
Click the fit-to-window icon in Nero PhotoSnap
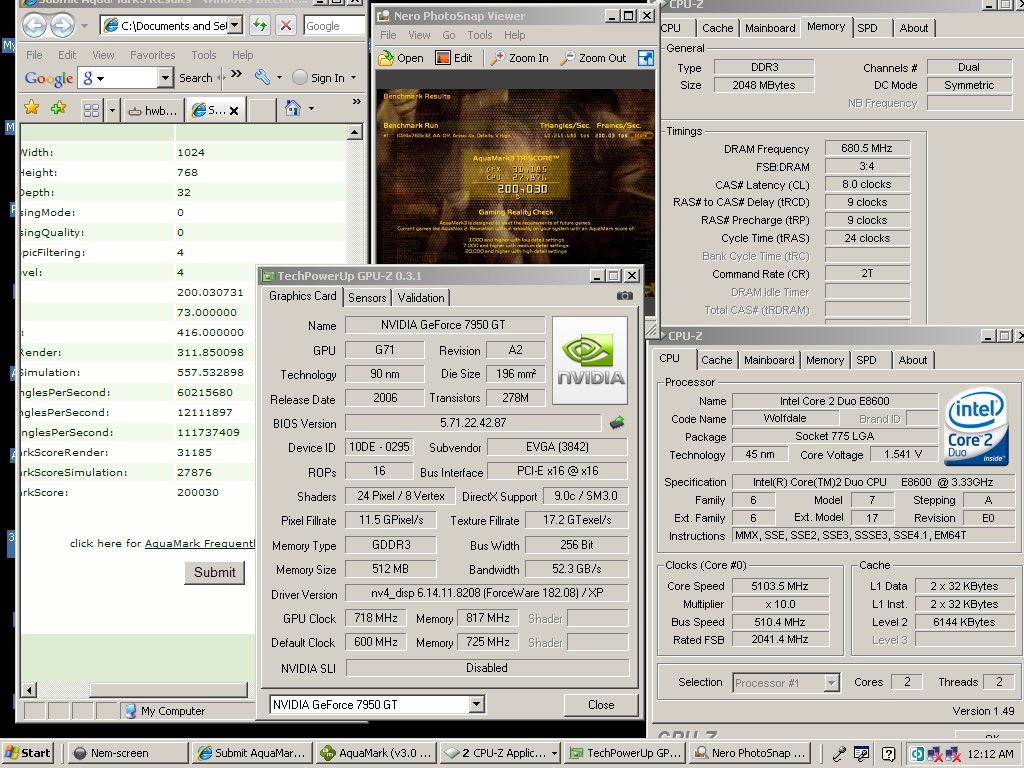click(x=645, y=58)
